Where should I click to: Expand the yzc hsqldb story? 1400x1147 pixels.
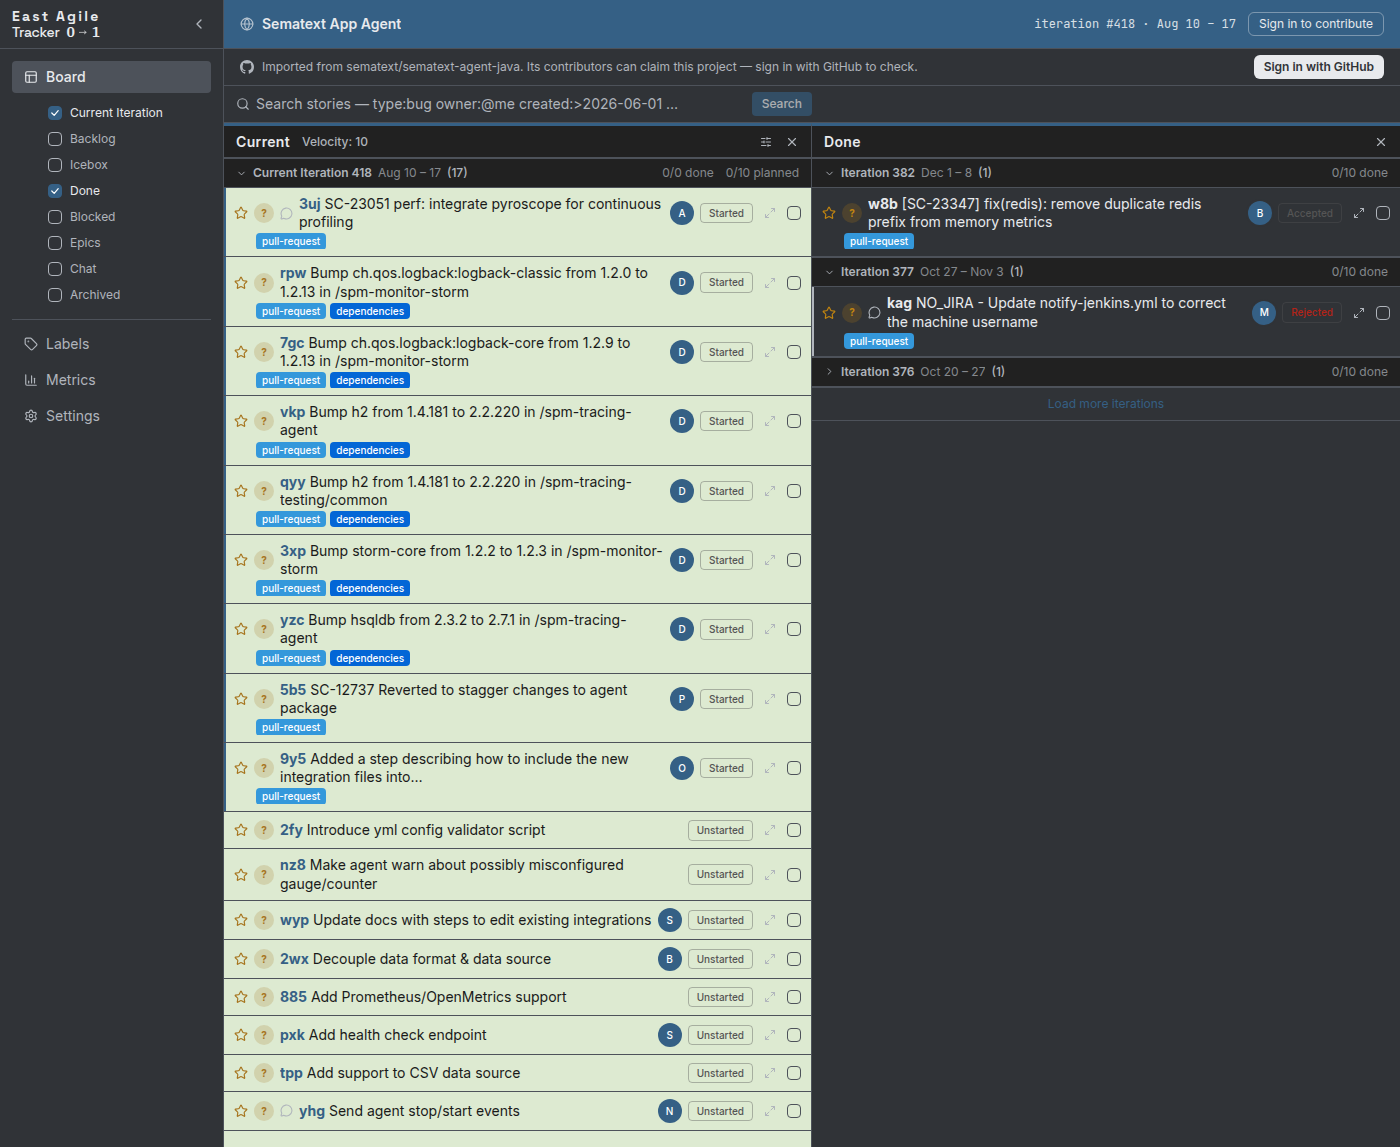pos(770,629)
